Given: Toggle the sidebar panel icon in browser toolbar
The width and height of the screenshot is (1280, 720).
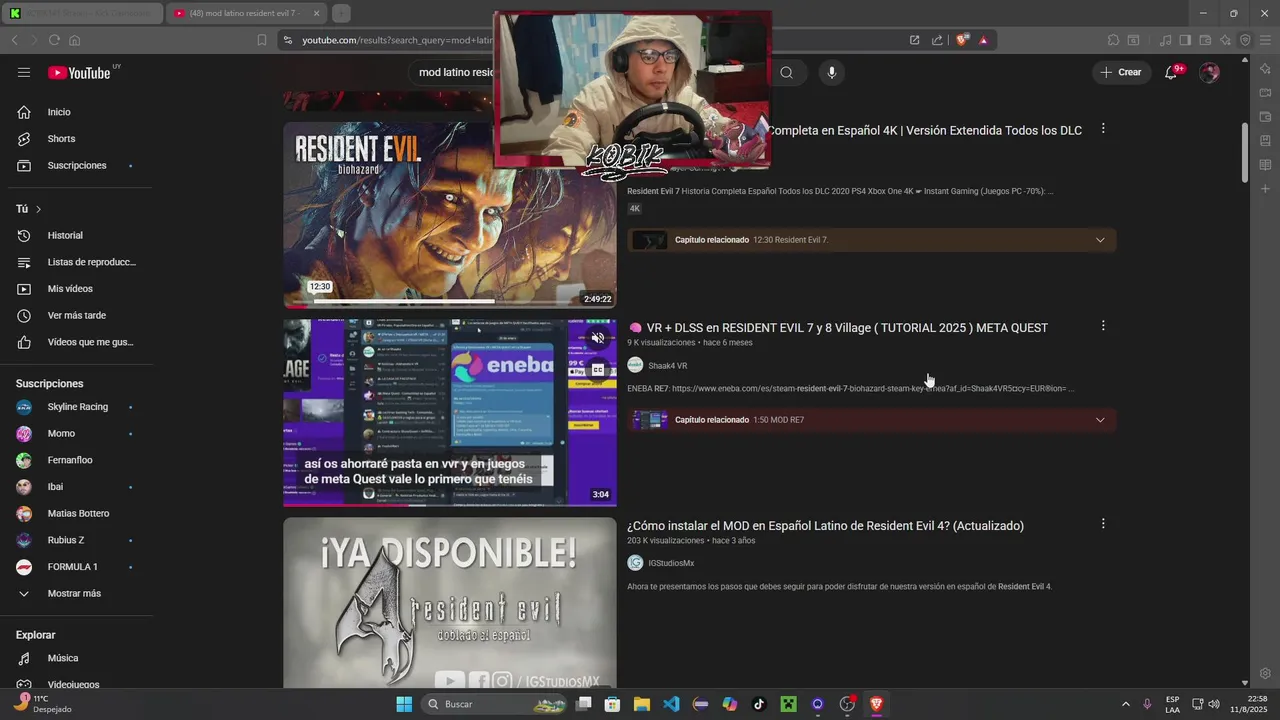Looking at the screenshot, I should point(1185,40).
